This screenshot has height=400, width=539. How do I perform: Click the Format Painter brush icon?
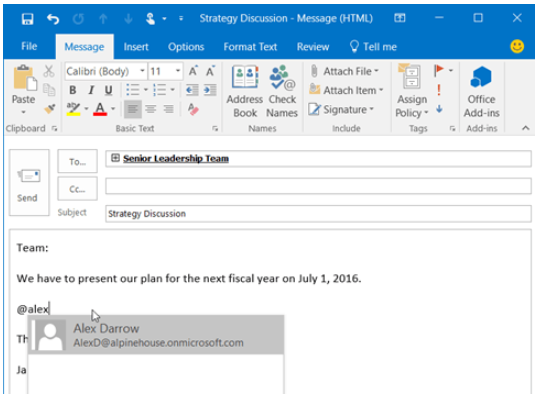tap(50, 109)
